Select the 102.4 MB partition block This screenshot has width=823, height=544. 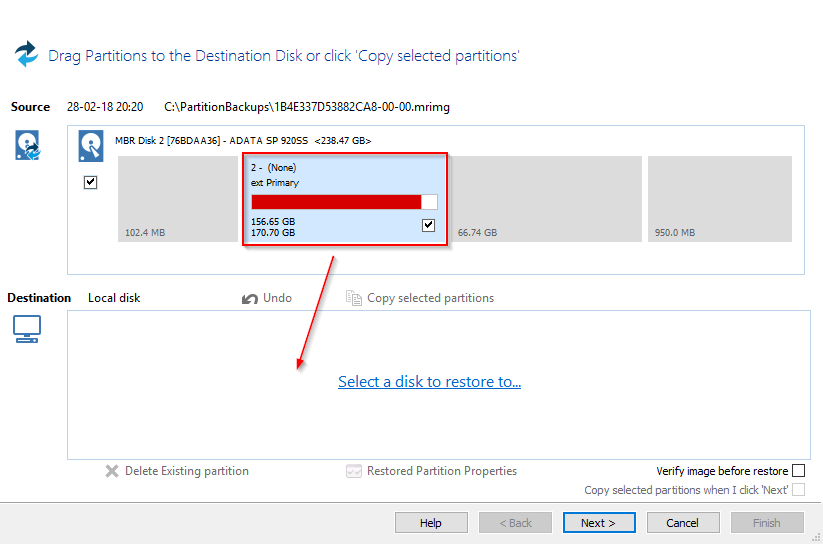click(x=175, y=198)
